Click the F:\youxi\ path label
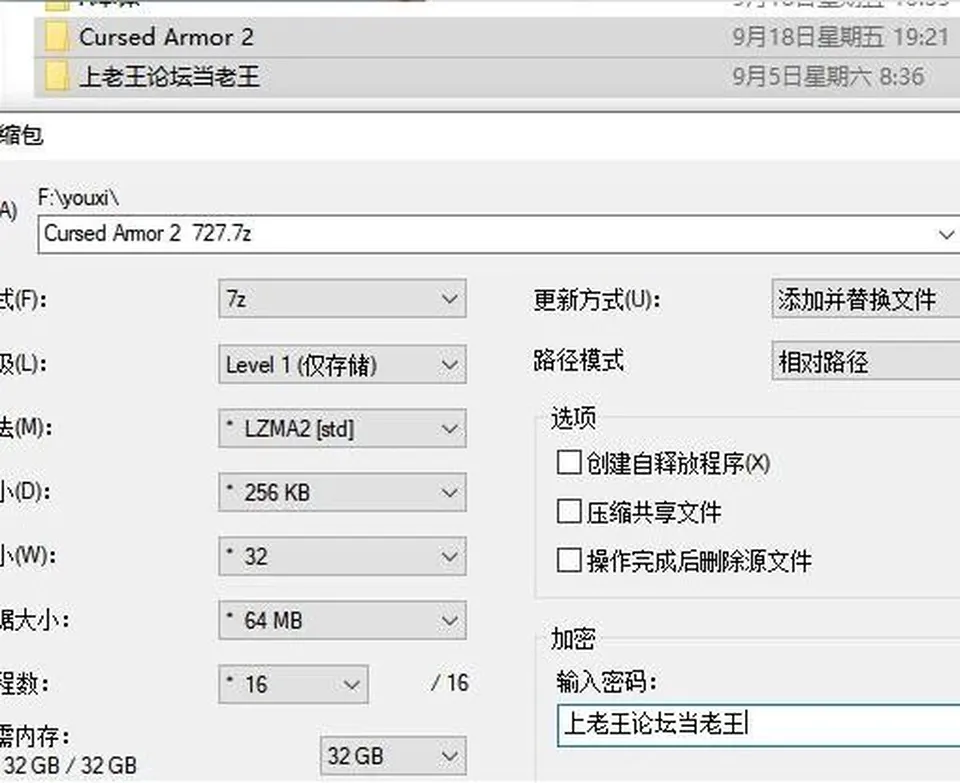Screen dimensions: 960x783 78,198
